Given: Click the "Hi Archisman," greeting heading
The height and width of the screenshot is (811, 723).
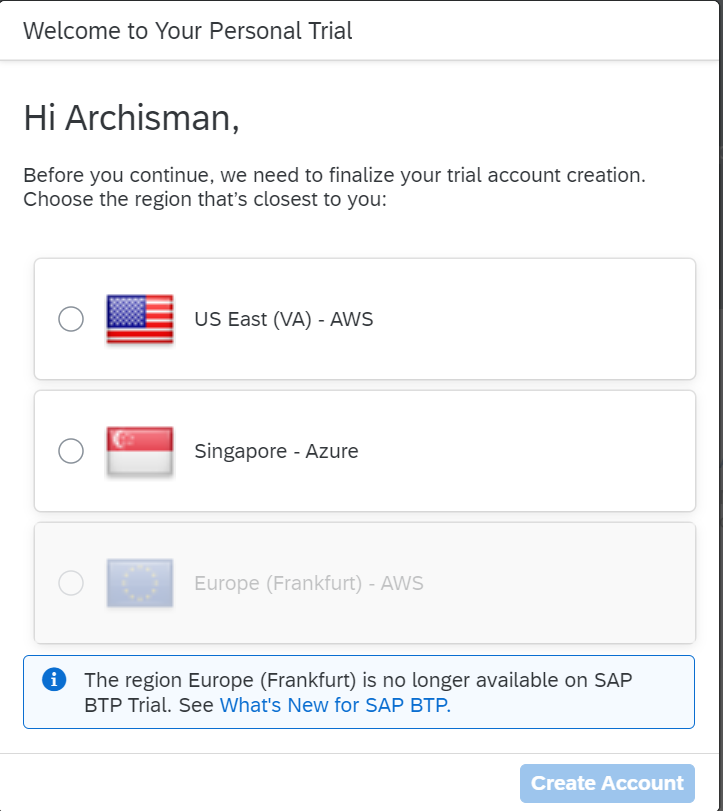Looking at the screenshot, I should (x=131, y=118).
